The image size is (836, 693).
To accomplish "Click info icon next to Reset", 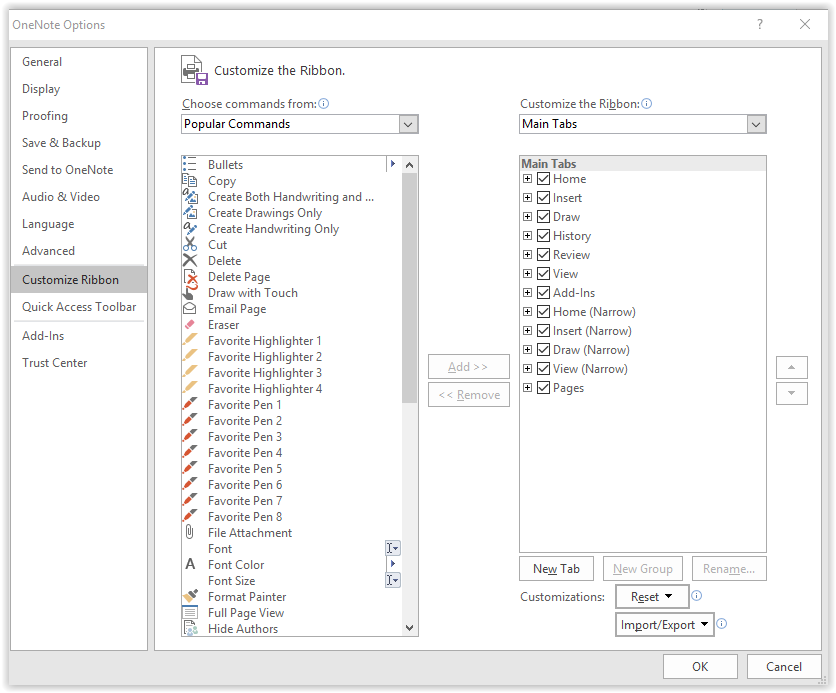I will [x=697, y=595].
